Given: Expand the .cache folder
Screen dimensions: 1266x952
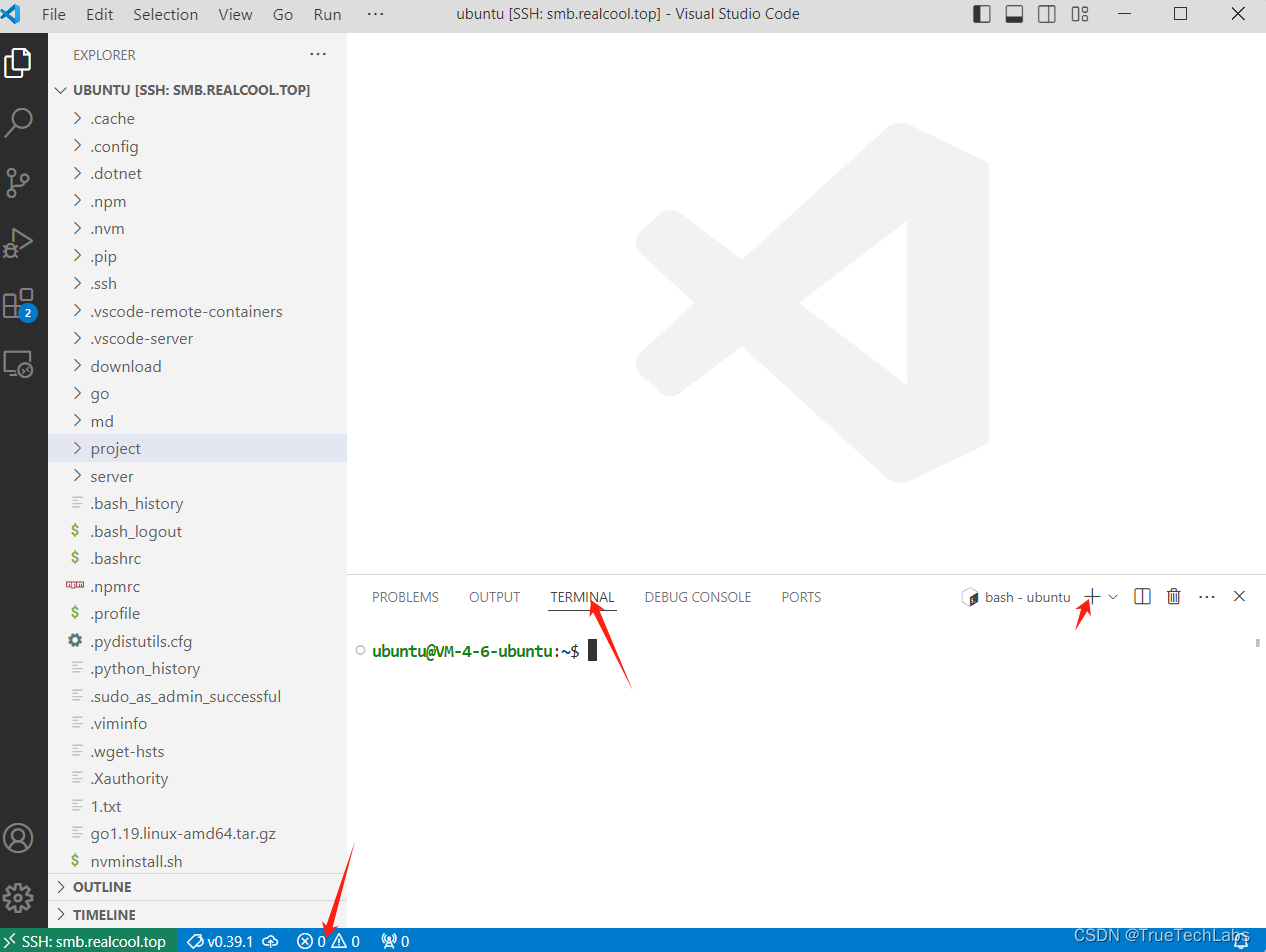Looking at the screenshot, I should [x=198, y=118].
